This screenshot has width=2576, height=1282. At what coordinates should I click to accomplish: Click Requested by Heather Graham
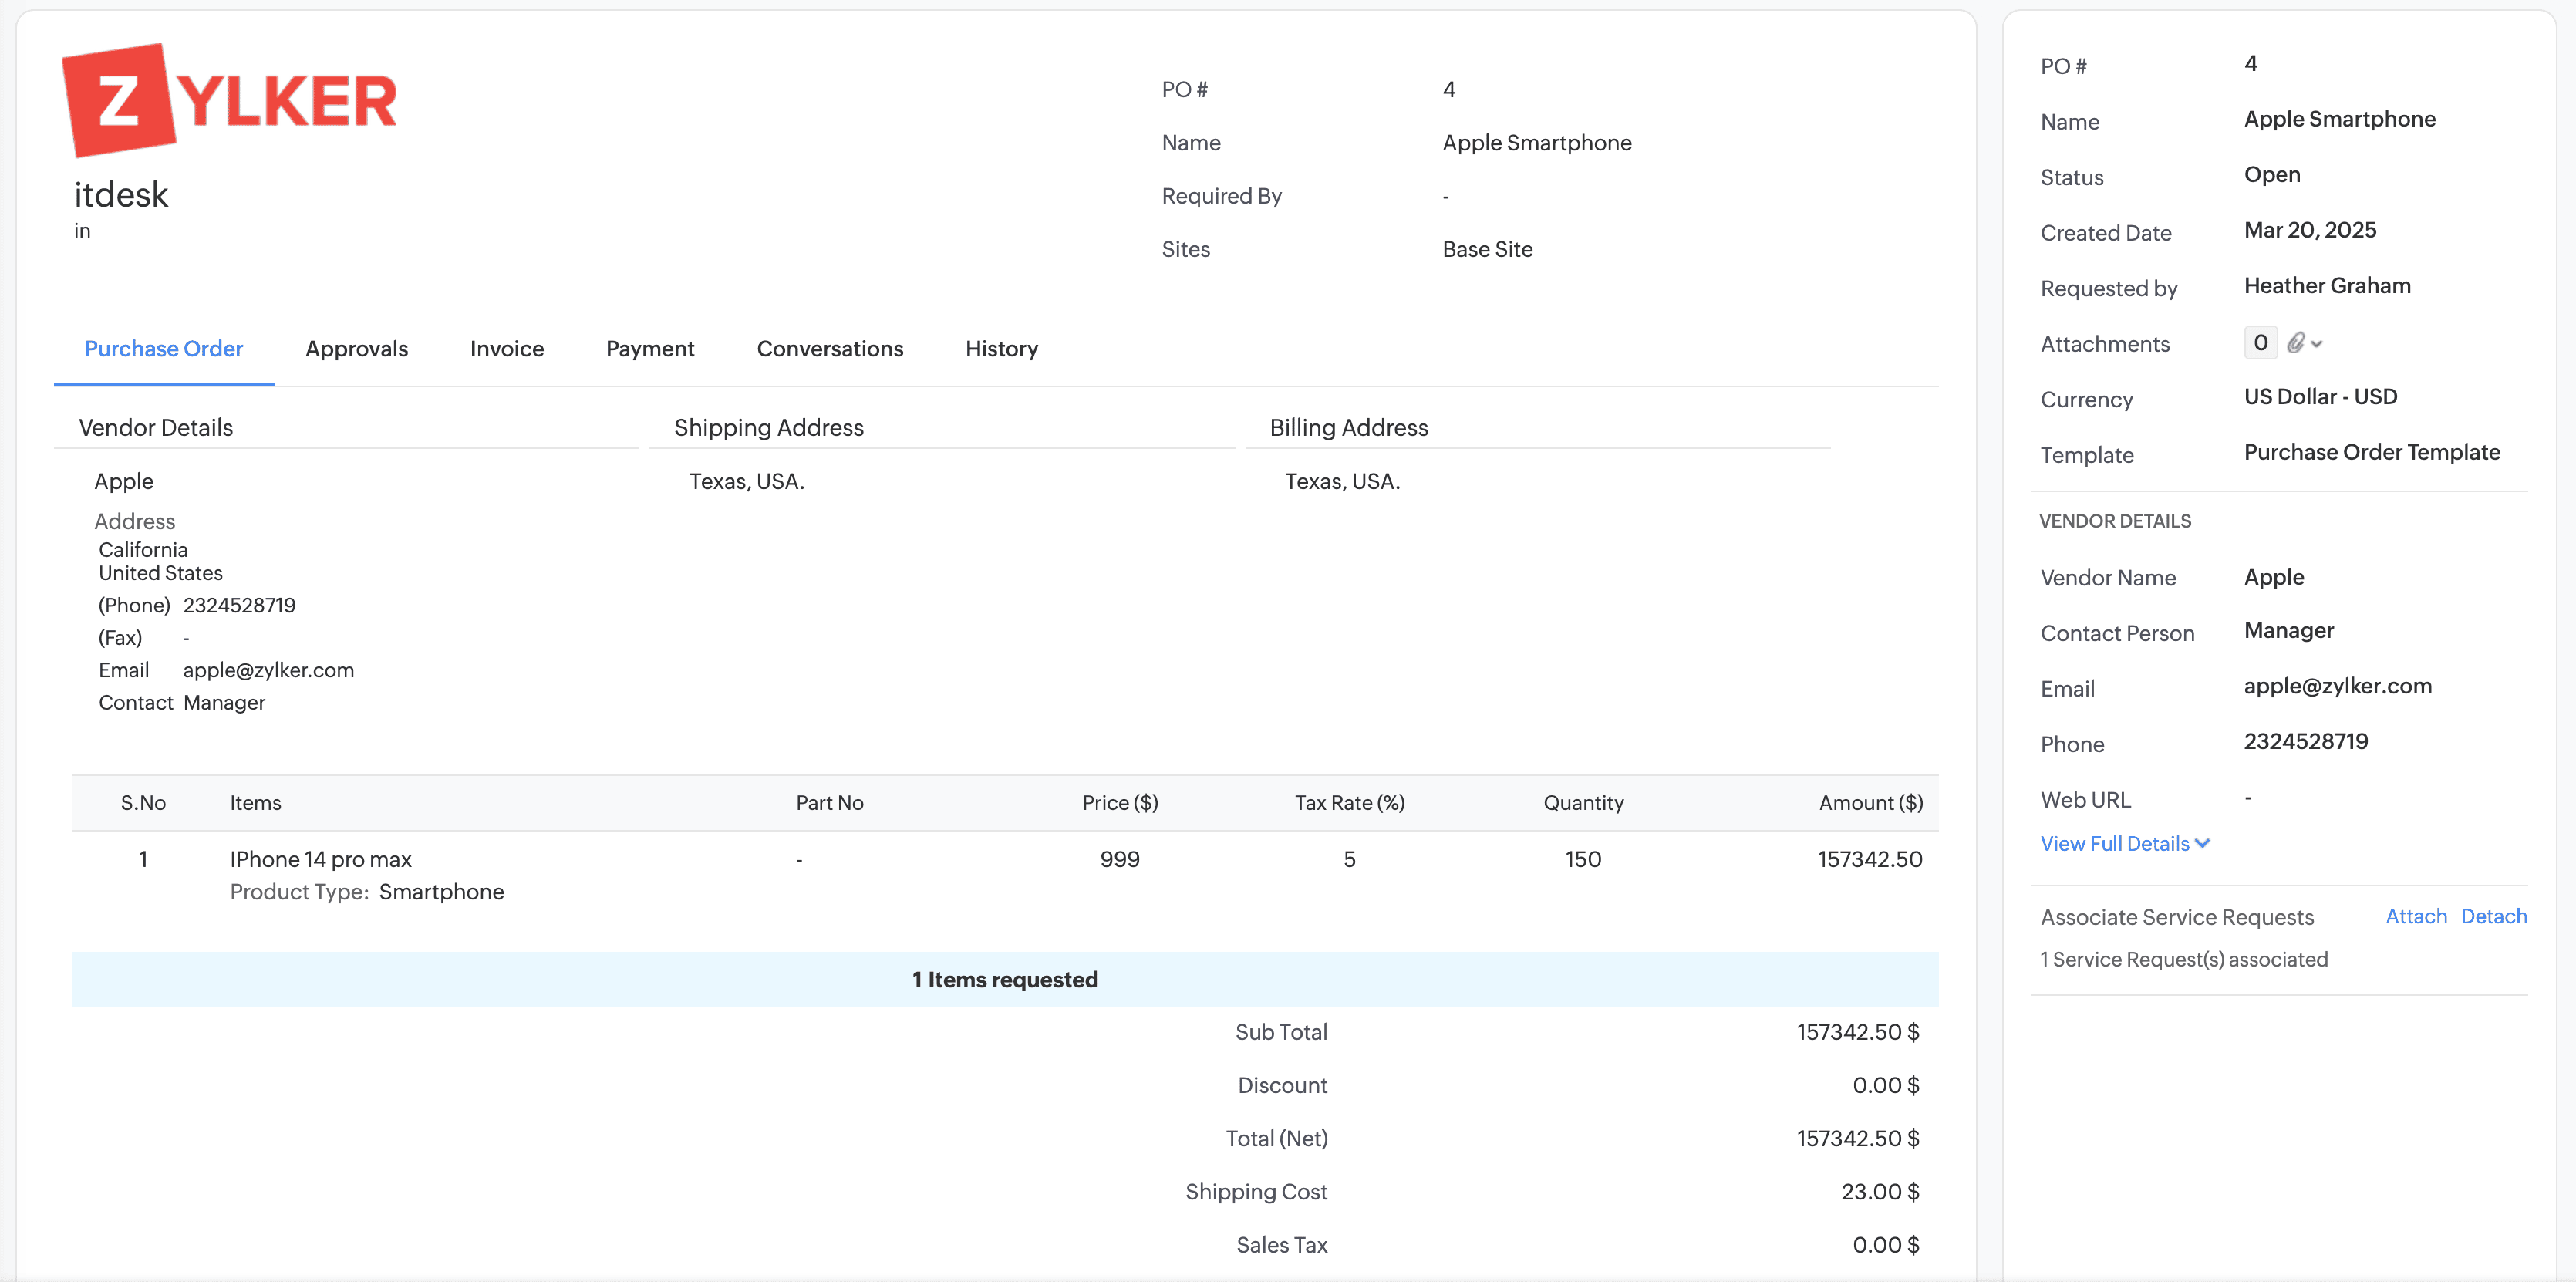[2327, 285]
